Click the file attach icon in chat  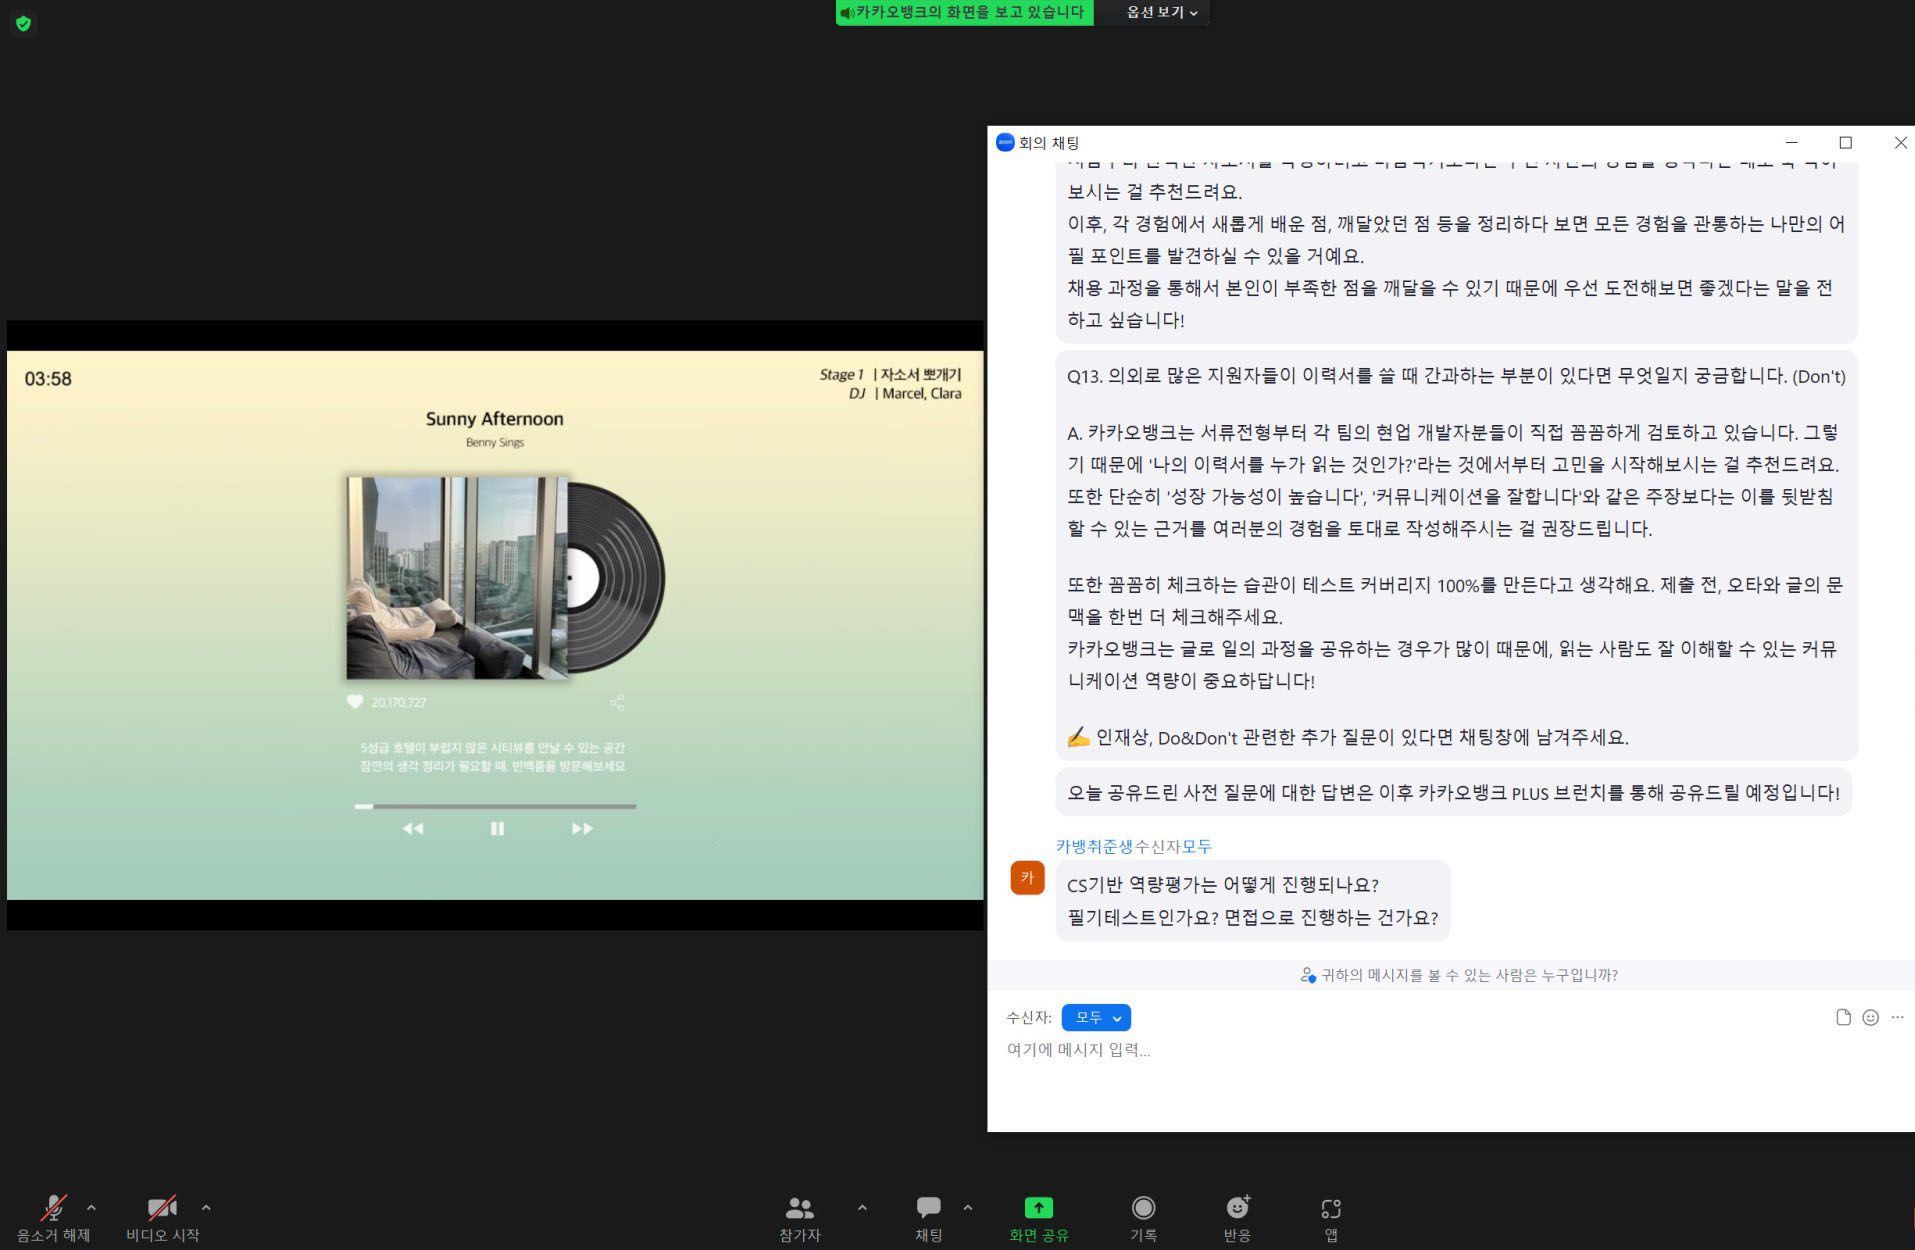click(1843, 1017)
